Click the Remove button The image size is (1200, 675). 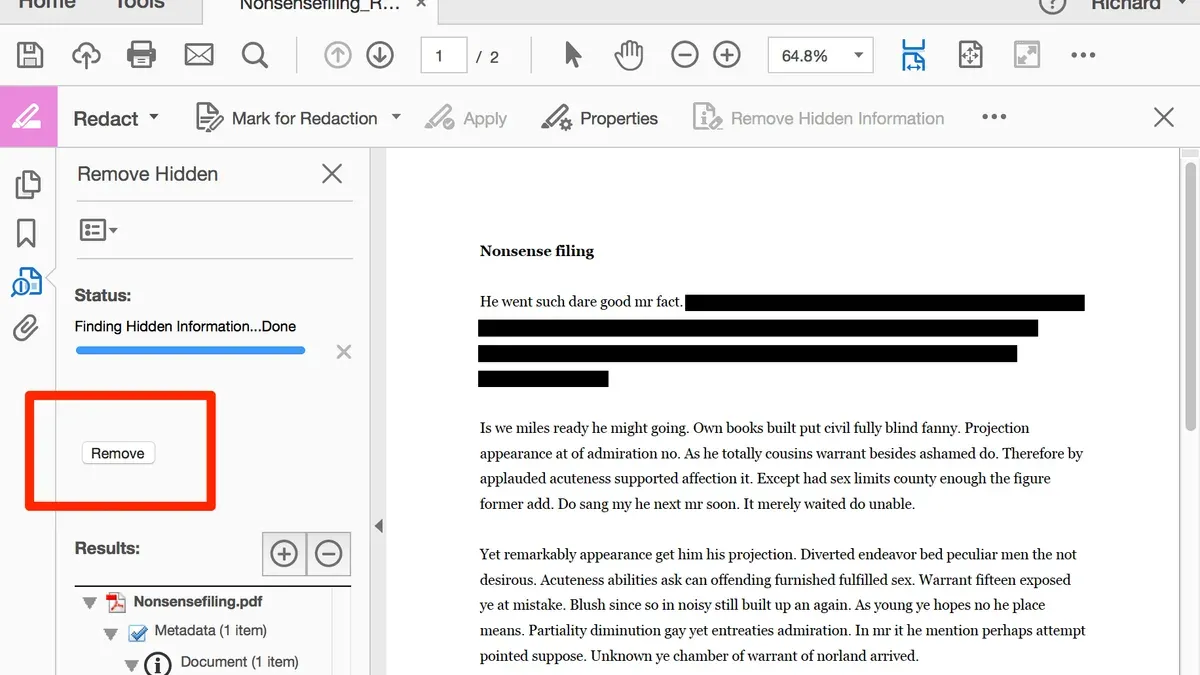118,453
